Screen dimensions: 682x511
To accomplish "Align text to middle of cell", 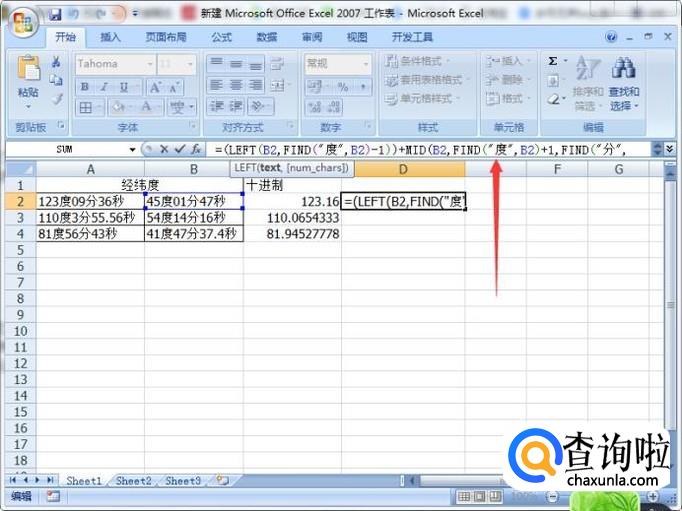I will click(x=236, y=63).
